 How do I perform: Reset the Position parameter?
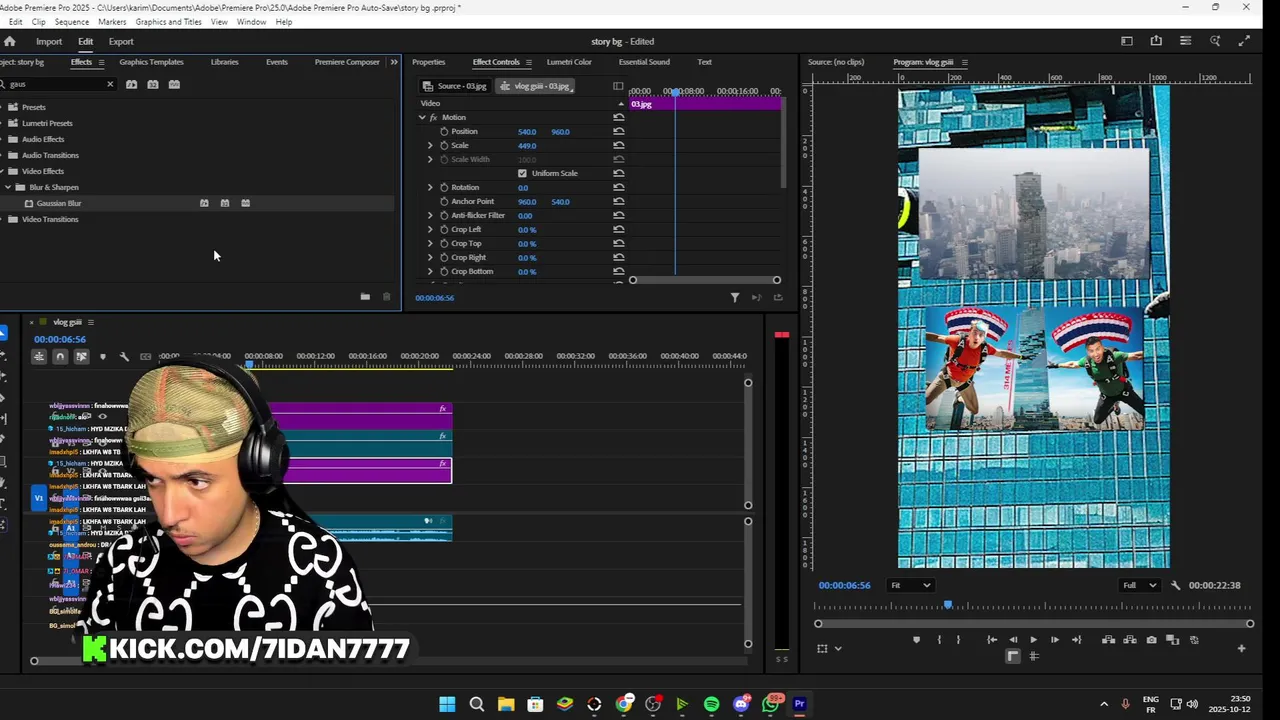(x=619, y=131)
